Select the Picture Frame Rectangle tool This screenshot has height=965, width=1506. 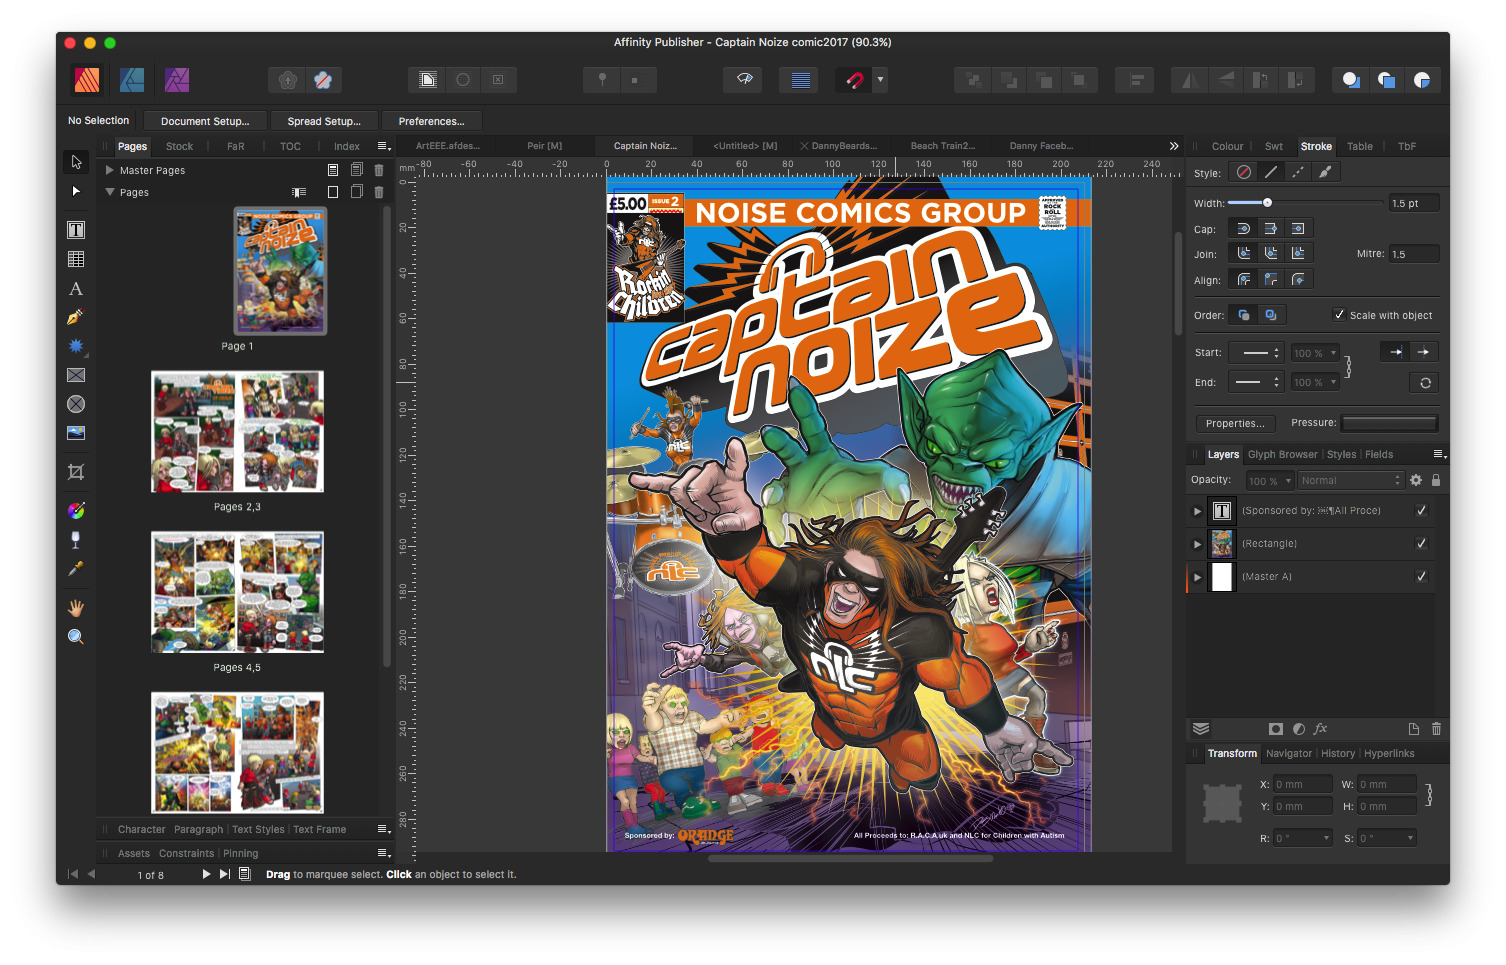point(76,375)
